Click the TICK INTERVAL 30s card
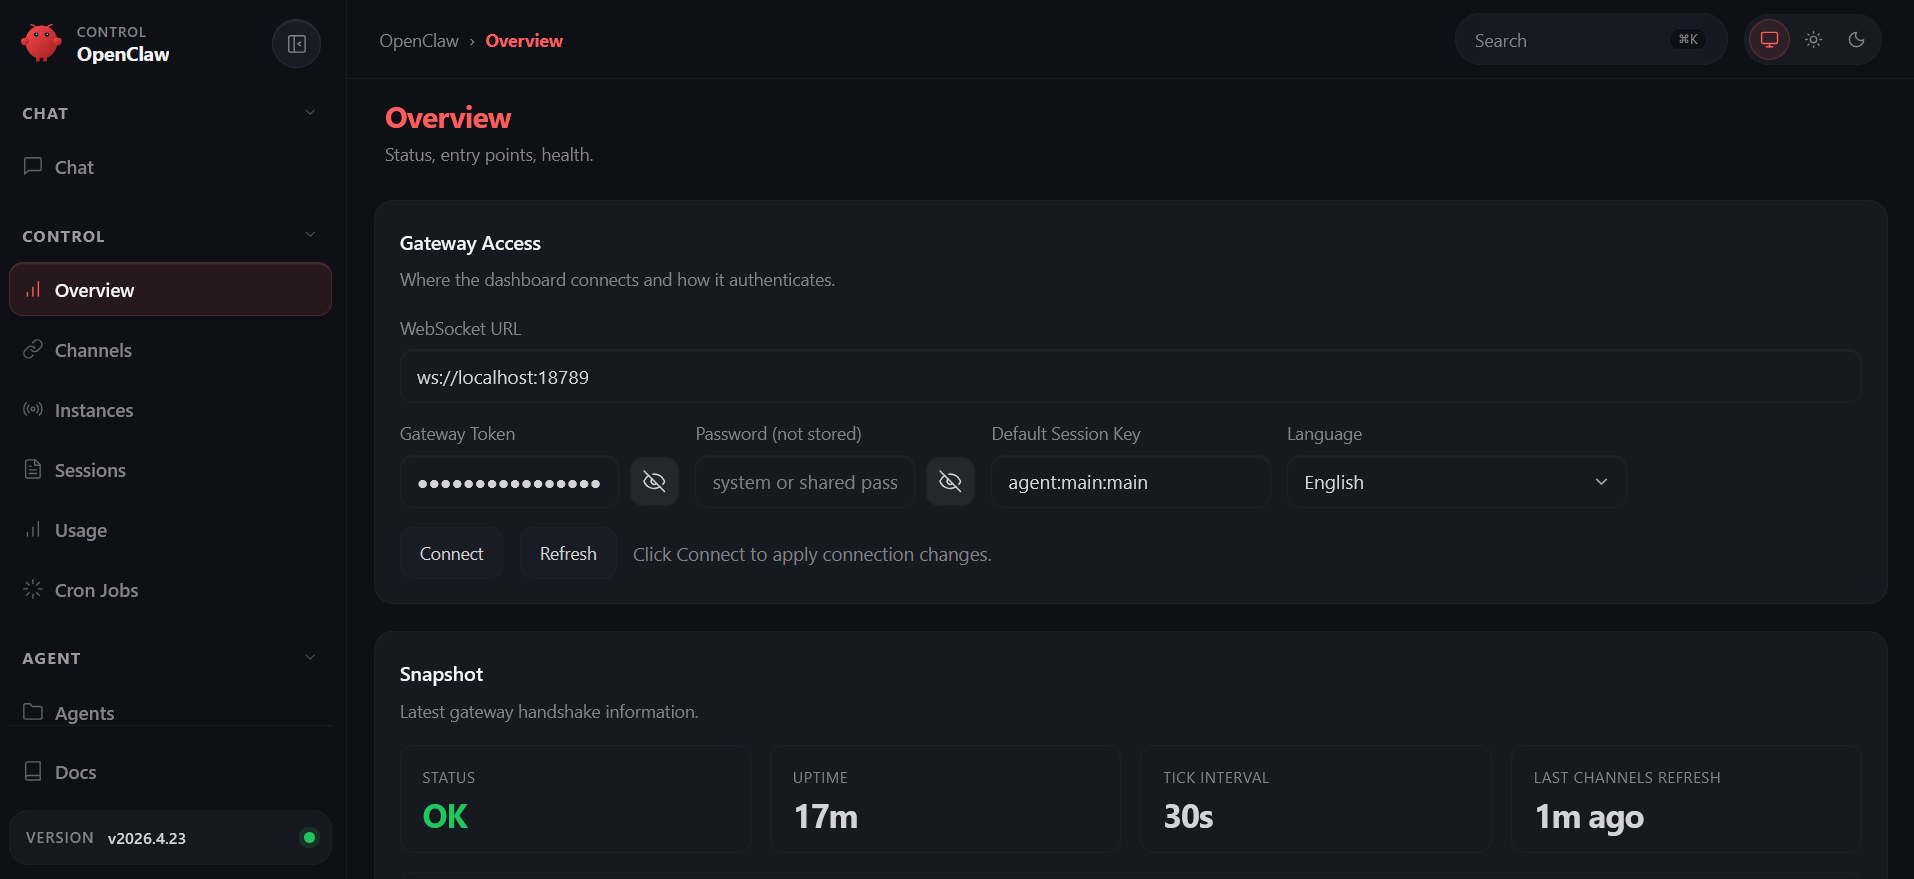 click(x=1316, y=799)
